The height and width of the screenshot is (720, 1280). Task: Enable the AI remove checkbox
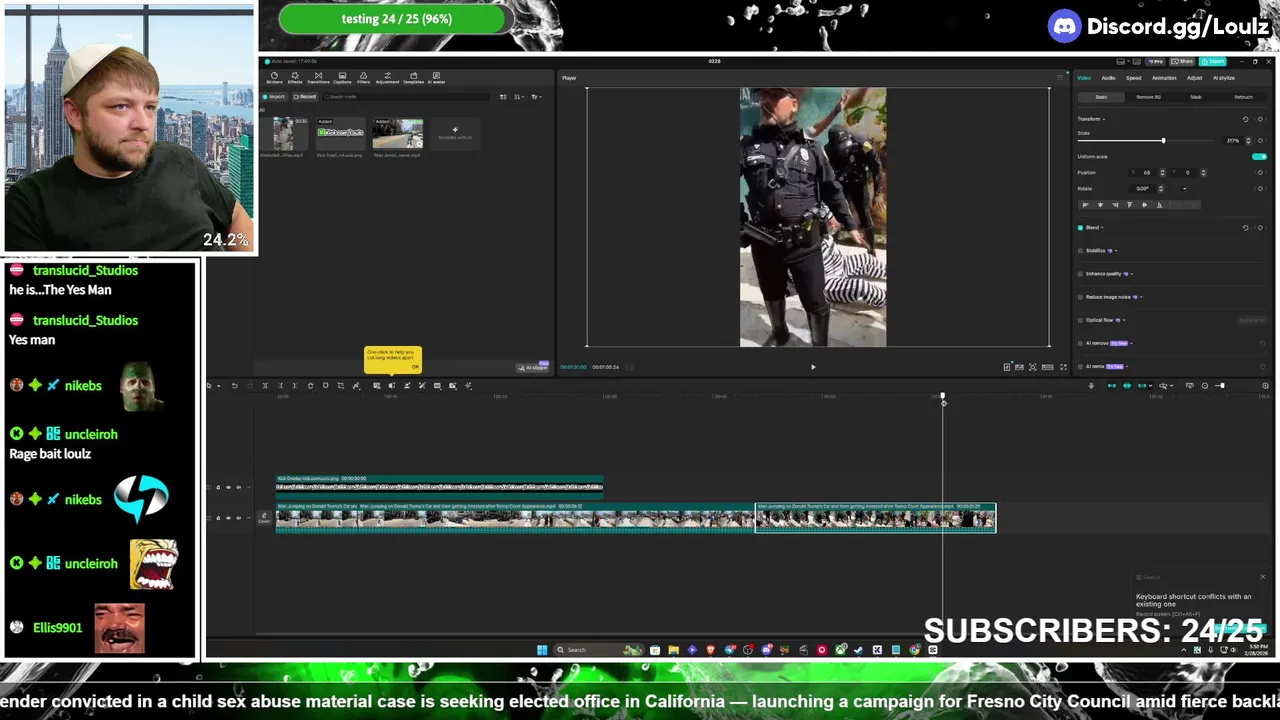tap(1080, 343)
